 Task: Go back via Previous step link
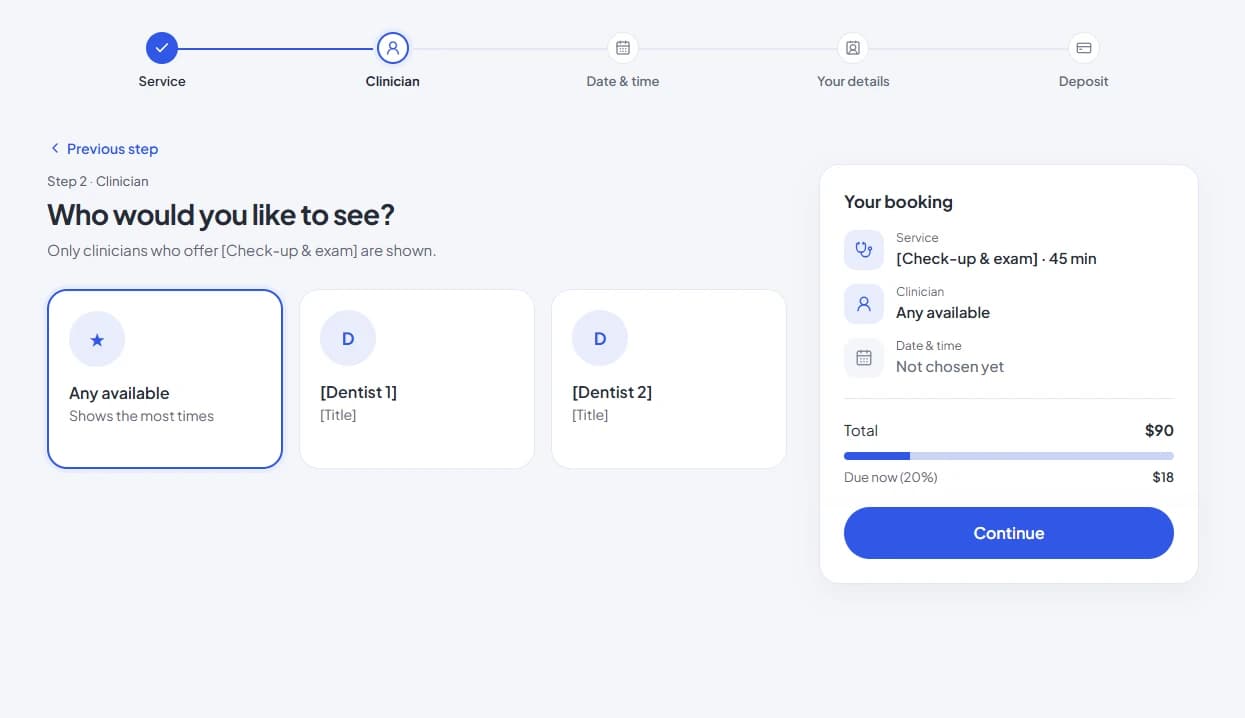[x=104, y=149]
